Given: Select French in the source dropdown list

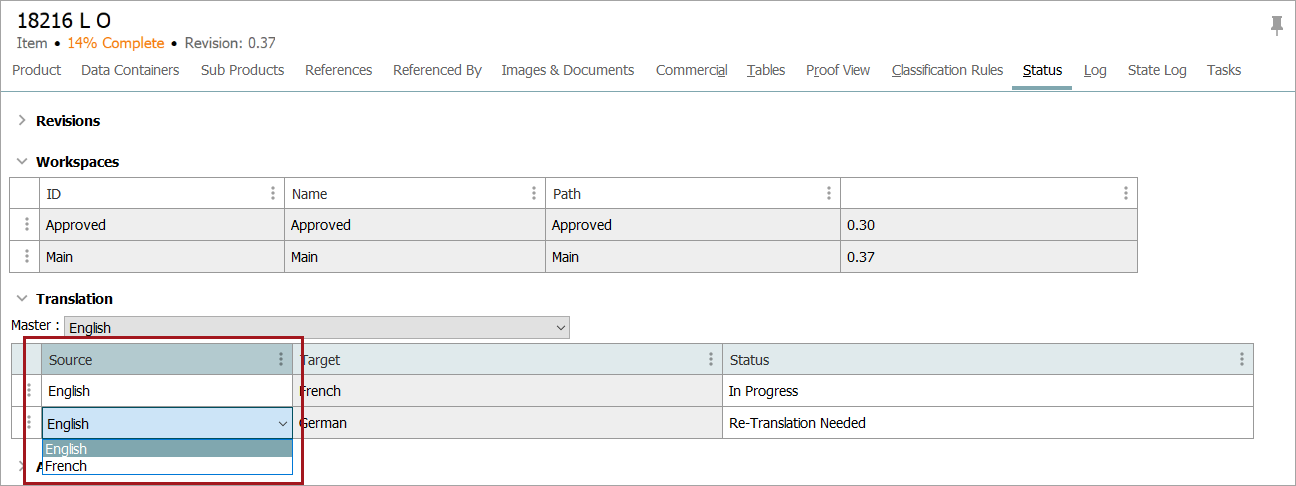Looking at the screenshot, I should [x=66, y=466].
